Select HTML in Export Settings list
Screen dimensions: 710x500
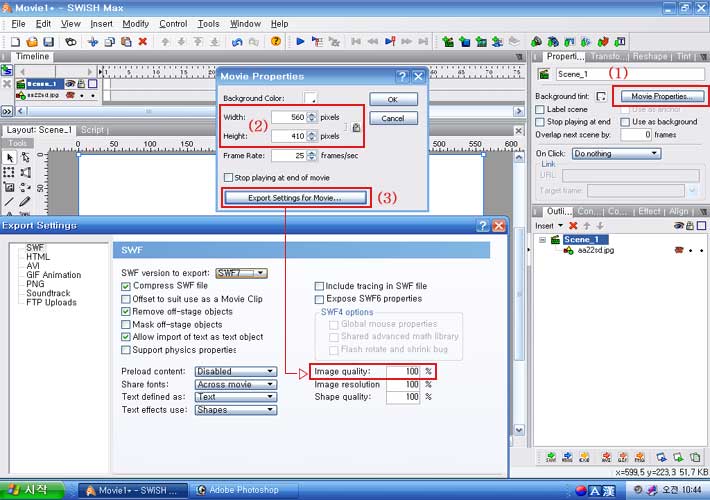tap(38, 257)
